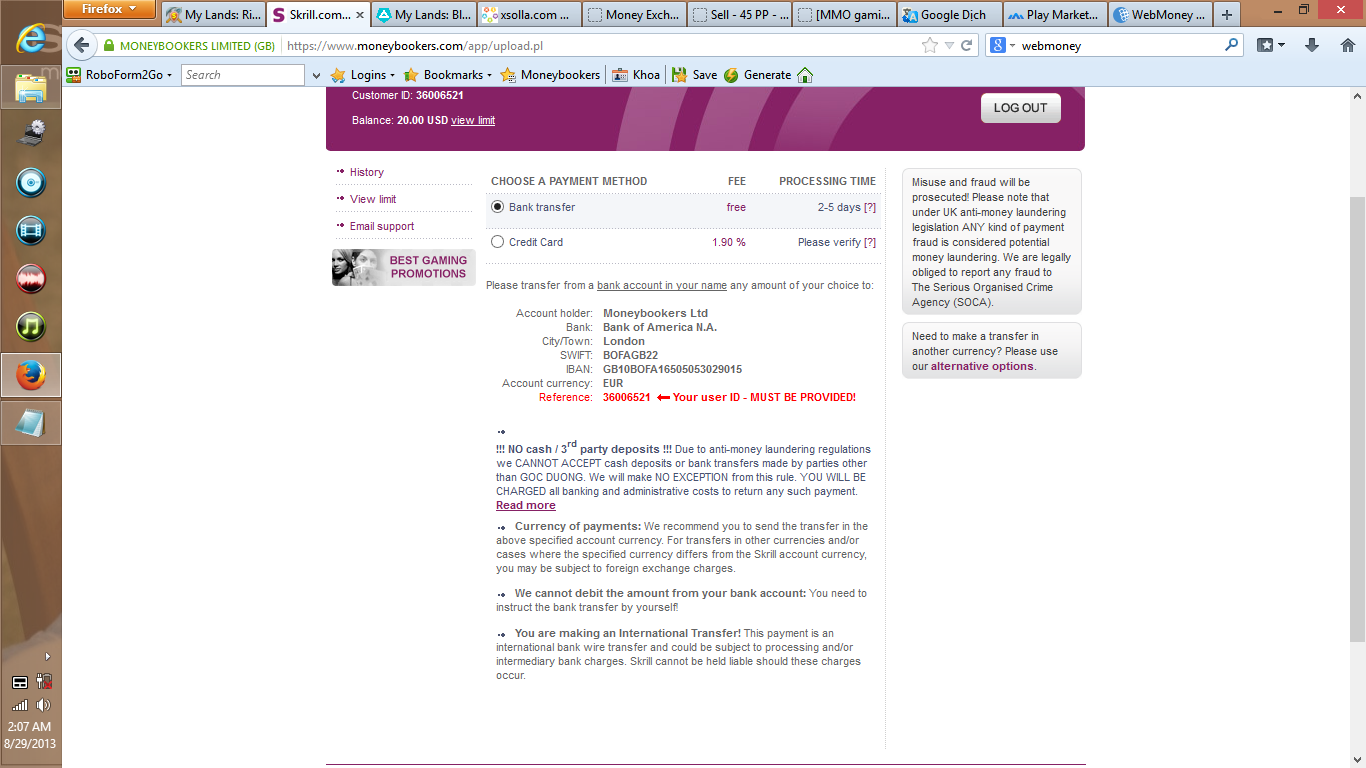Click the [?] help link for Bank transfer
The image size is (1366, 768).
tap(870, 207)
